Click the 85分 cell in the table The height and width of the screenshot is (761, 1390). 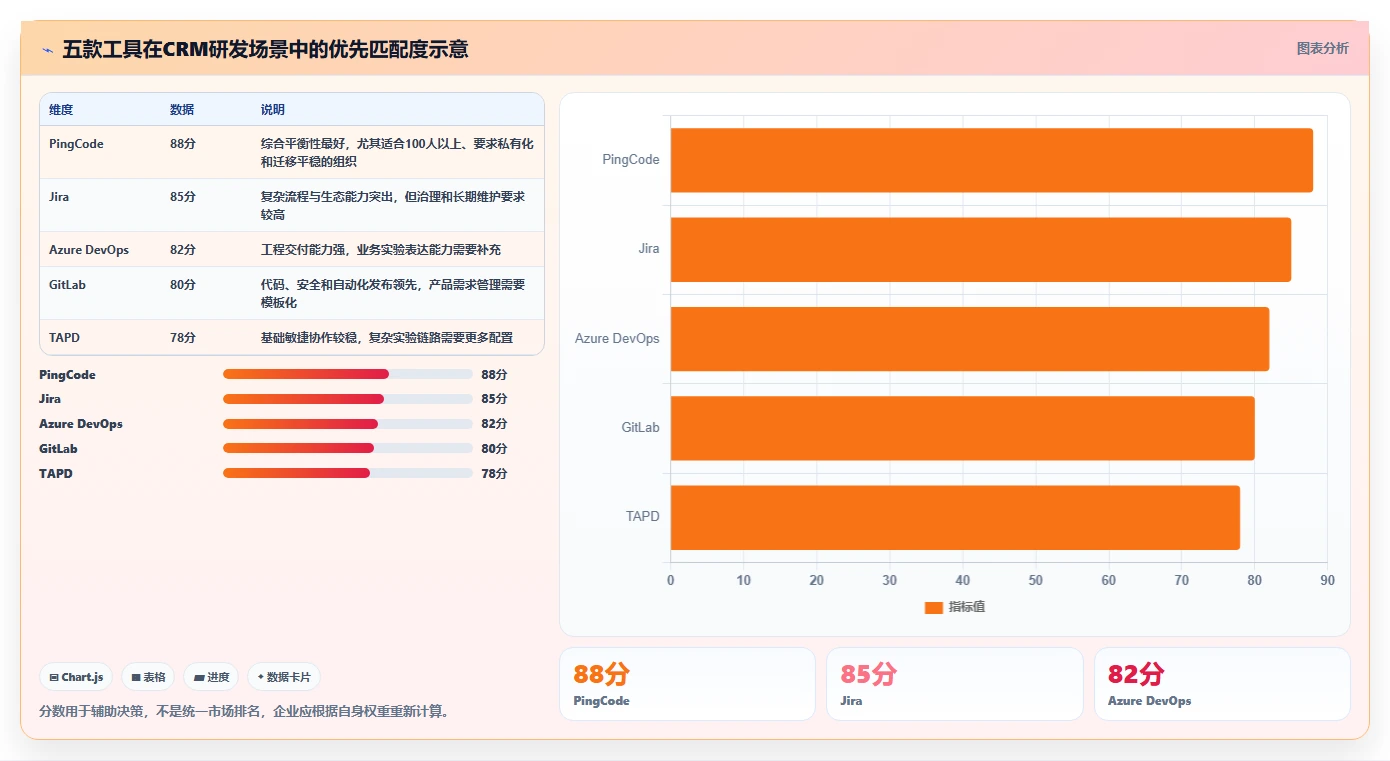point(183,197)
